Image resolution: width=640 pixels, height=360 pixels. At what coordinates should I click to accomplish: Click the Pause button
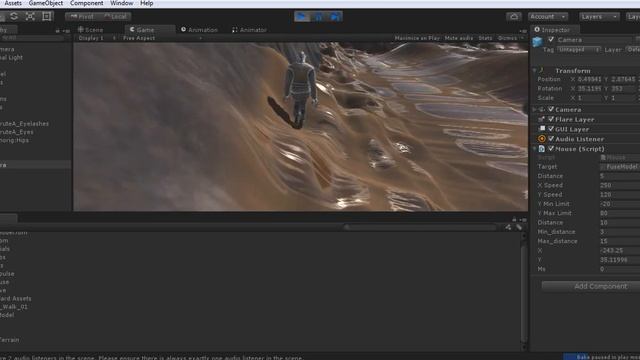pos(318,17)
